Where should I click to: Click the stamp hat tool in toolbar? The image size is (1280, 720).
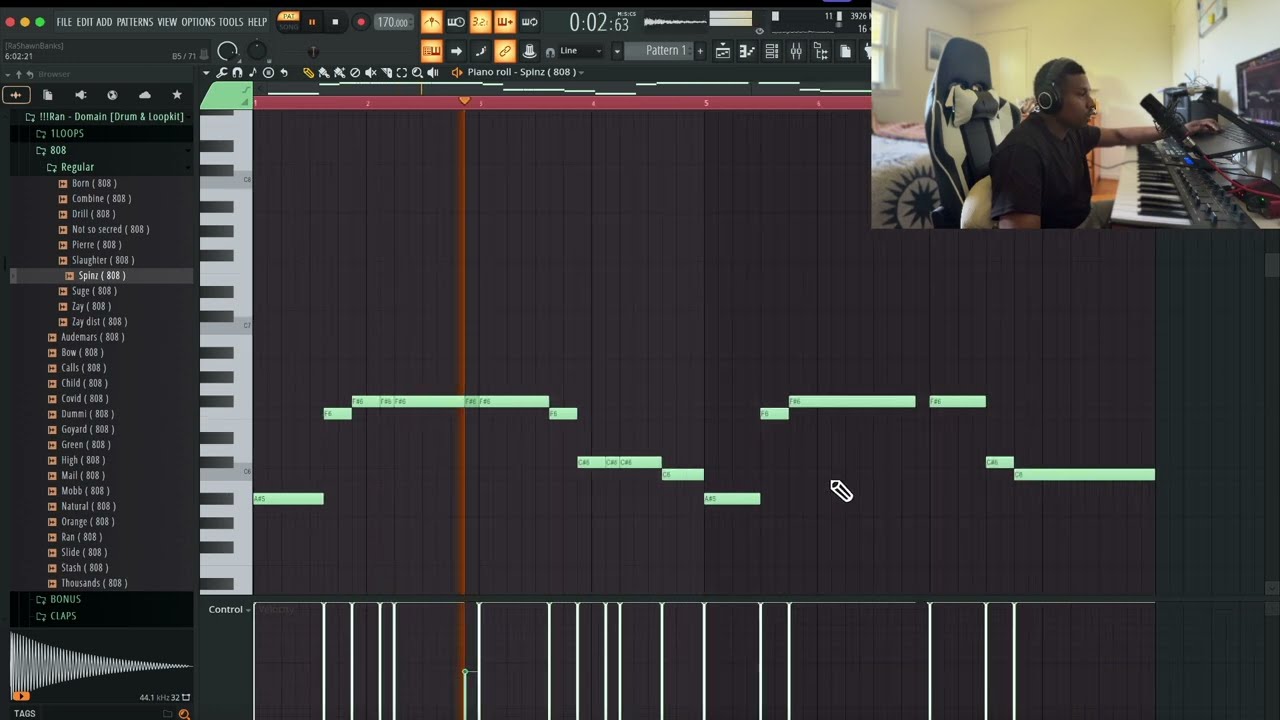529,51
